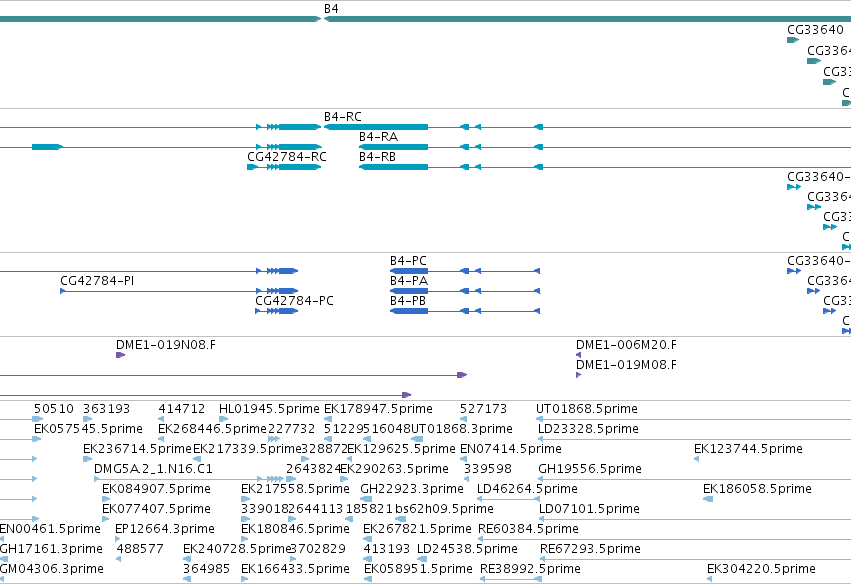Select the HL01945.5prime EST label
This screenshot has height=584, width=851.
click(269, 409)
